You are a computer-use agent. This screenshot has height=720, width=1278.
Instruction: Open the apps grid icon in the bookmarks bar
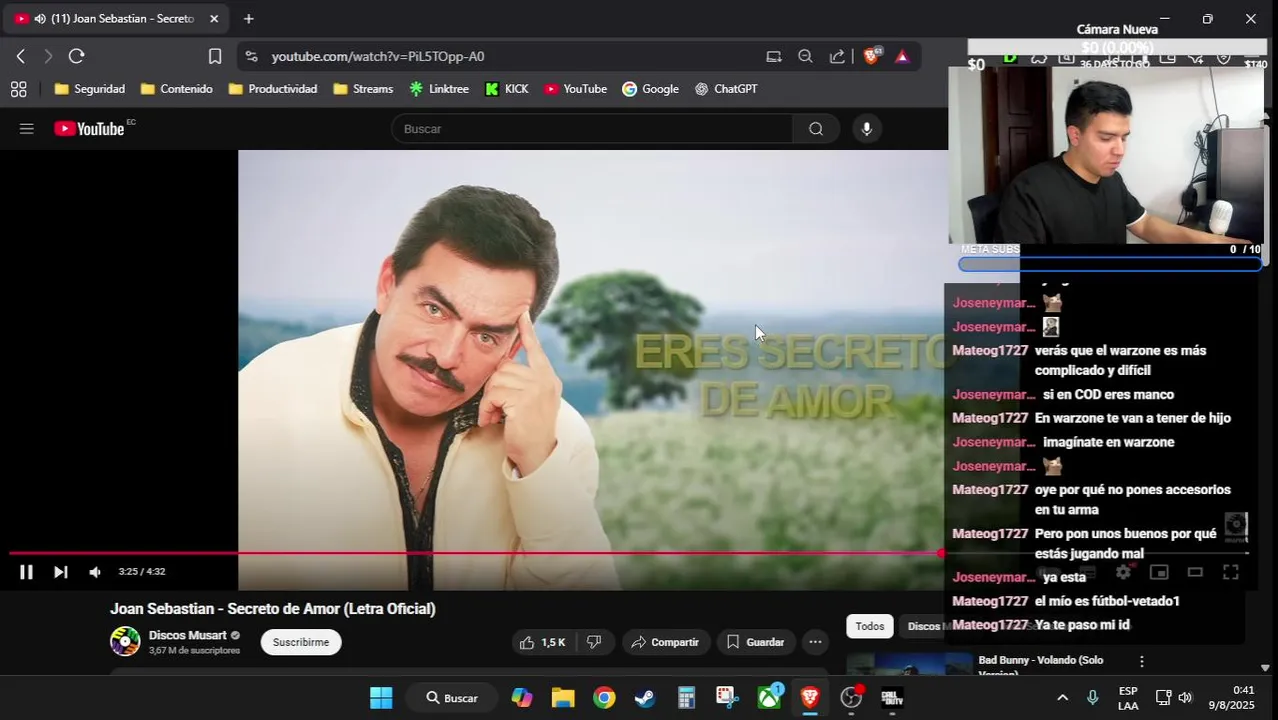pyautogui.click(x=18, y=89)
